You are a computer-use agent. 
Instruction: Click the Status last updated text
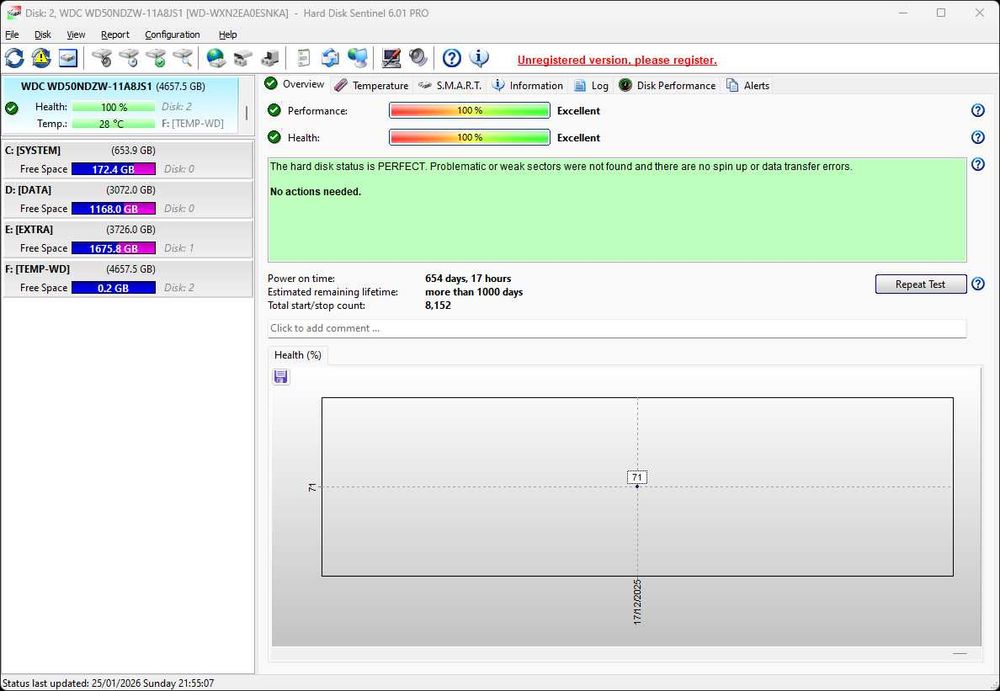tap(108, 683)
